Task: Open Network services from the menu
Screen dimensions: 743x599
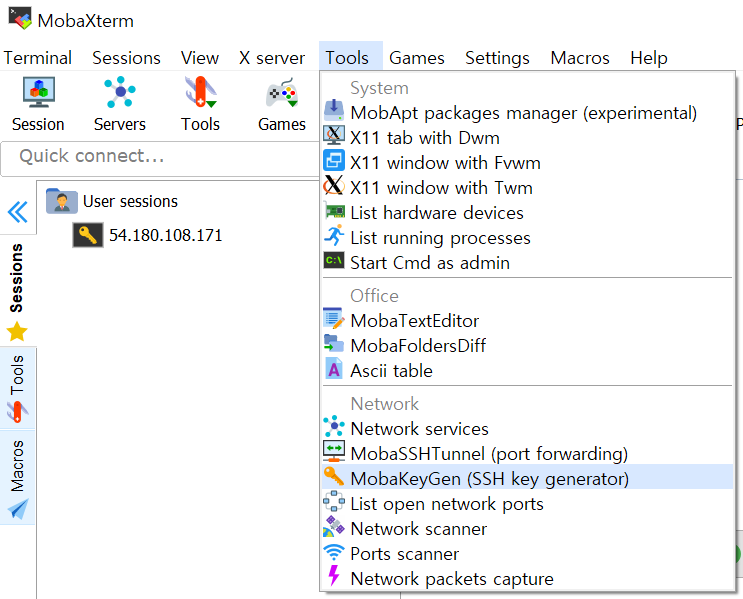Action: coord(527,429)
